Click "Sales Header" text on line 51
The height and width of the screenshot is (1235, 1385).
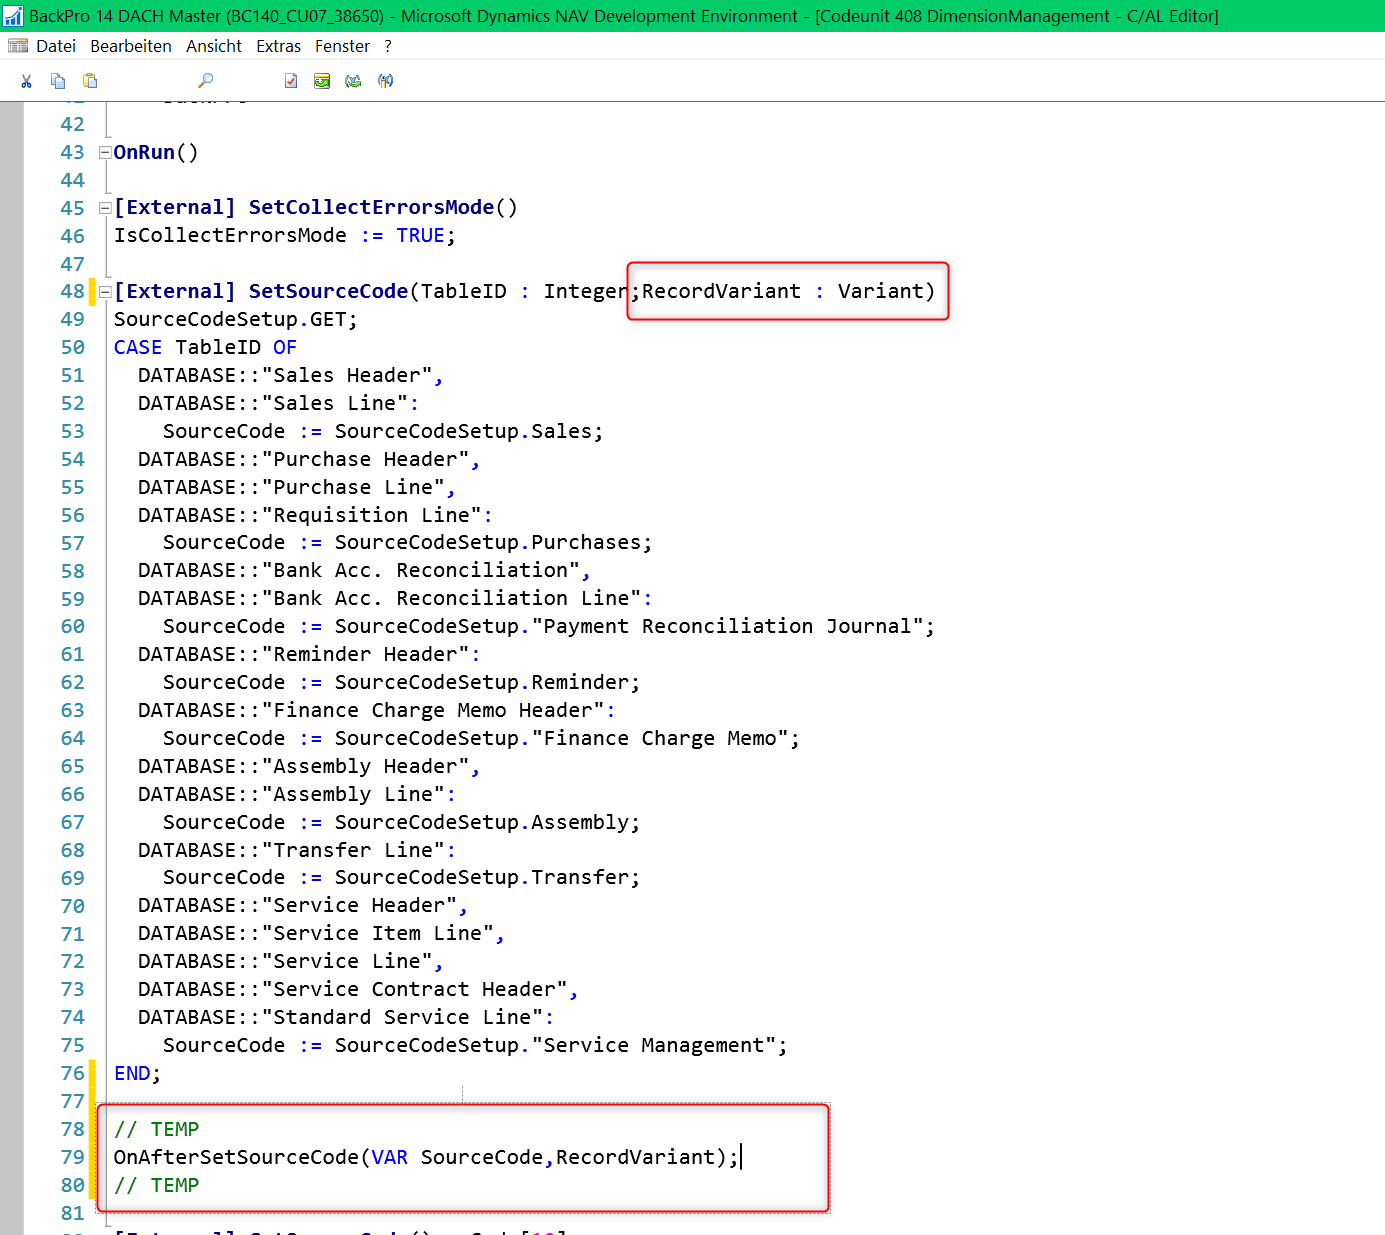click(x=347, y=375)
